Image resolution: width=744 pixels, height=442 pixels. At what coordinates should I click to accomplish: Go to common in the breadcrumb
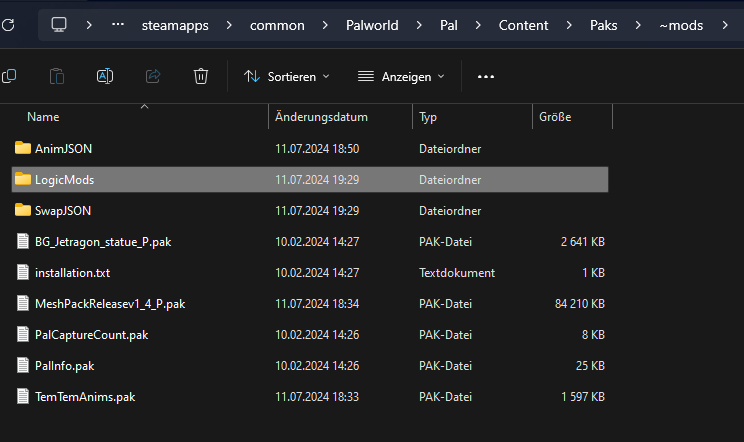(x=277, y=25)
